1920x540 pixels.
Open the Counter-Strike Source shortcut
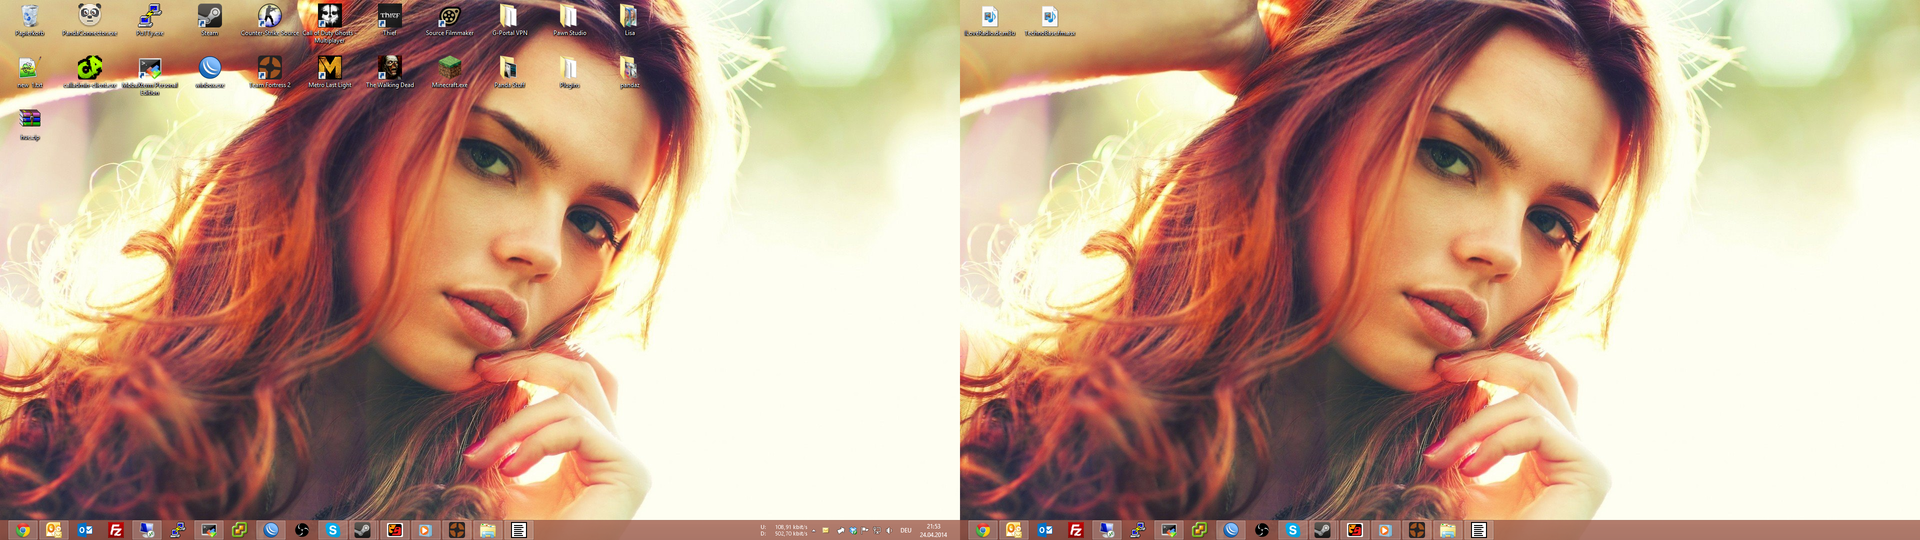(269, 17)
